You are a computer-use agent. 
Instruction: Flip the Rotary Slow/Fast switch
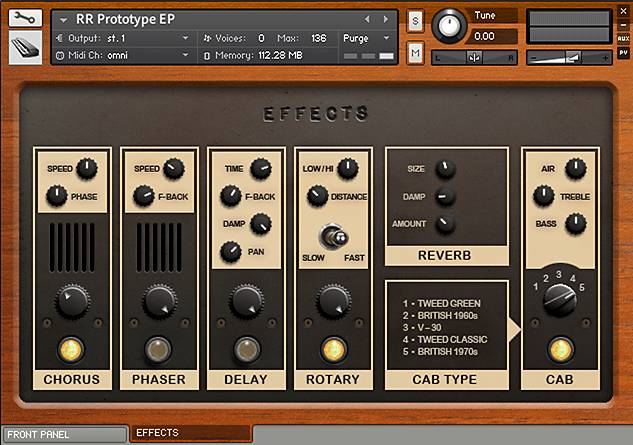pos(333,237)
